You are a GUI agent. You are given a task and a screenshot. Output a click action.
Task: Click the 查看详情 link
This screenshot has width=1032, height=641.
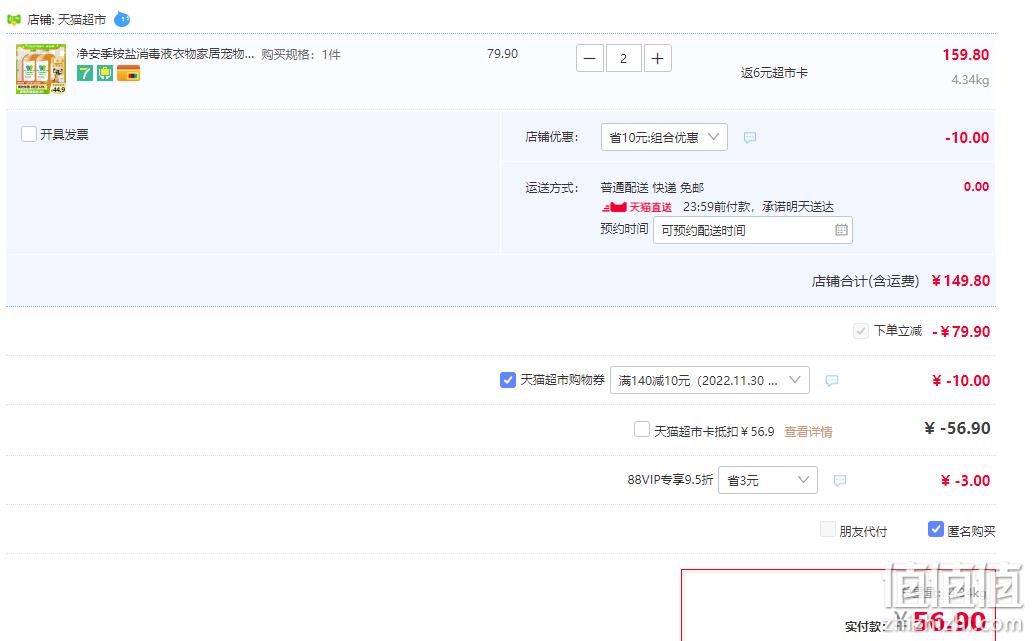808,432
